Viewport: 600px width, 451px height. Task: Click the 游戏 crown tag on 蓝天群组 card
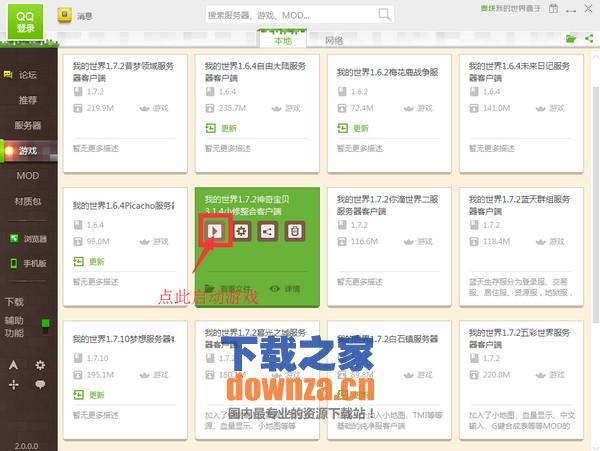tap(550, 241)
